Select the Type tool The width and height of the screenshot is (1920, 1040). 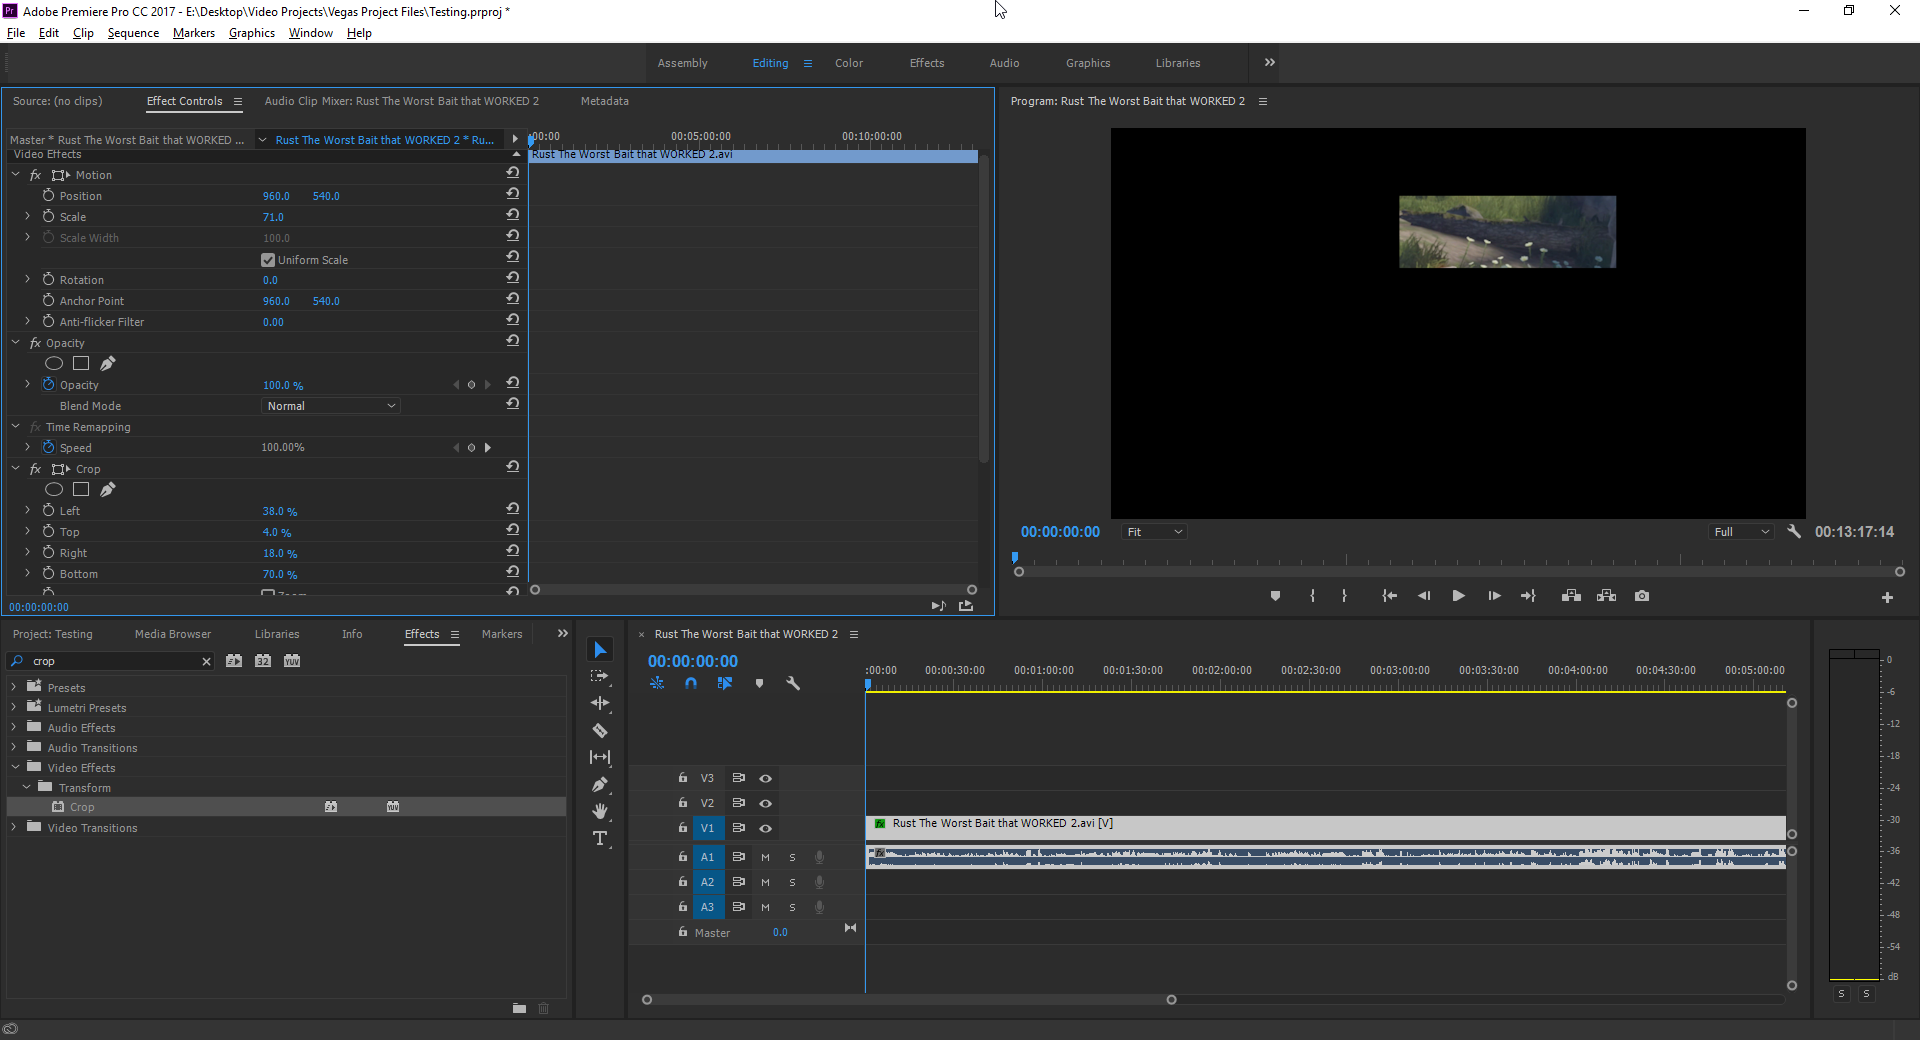click(600, 839)
